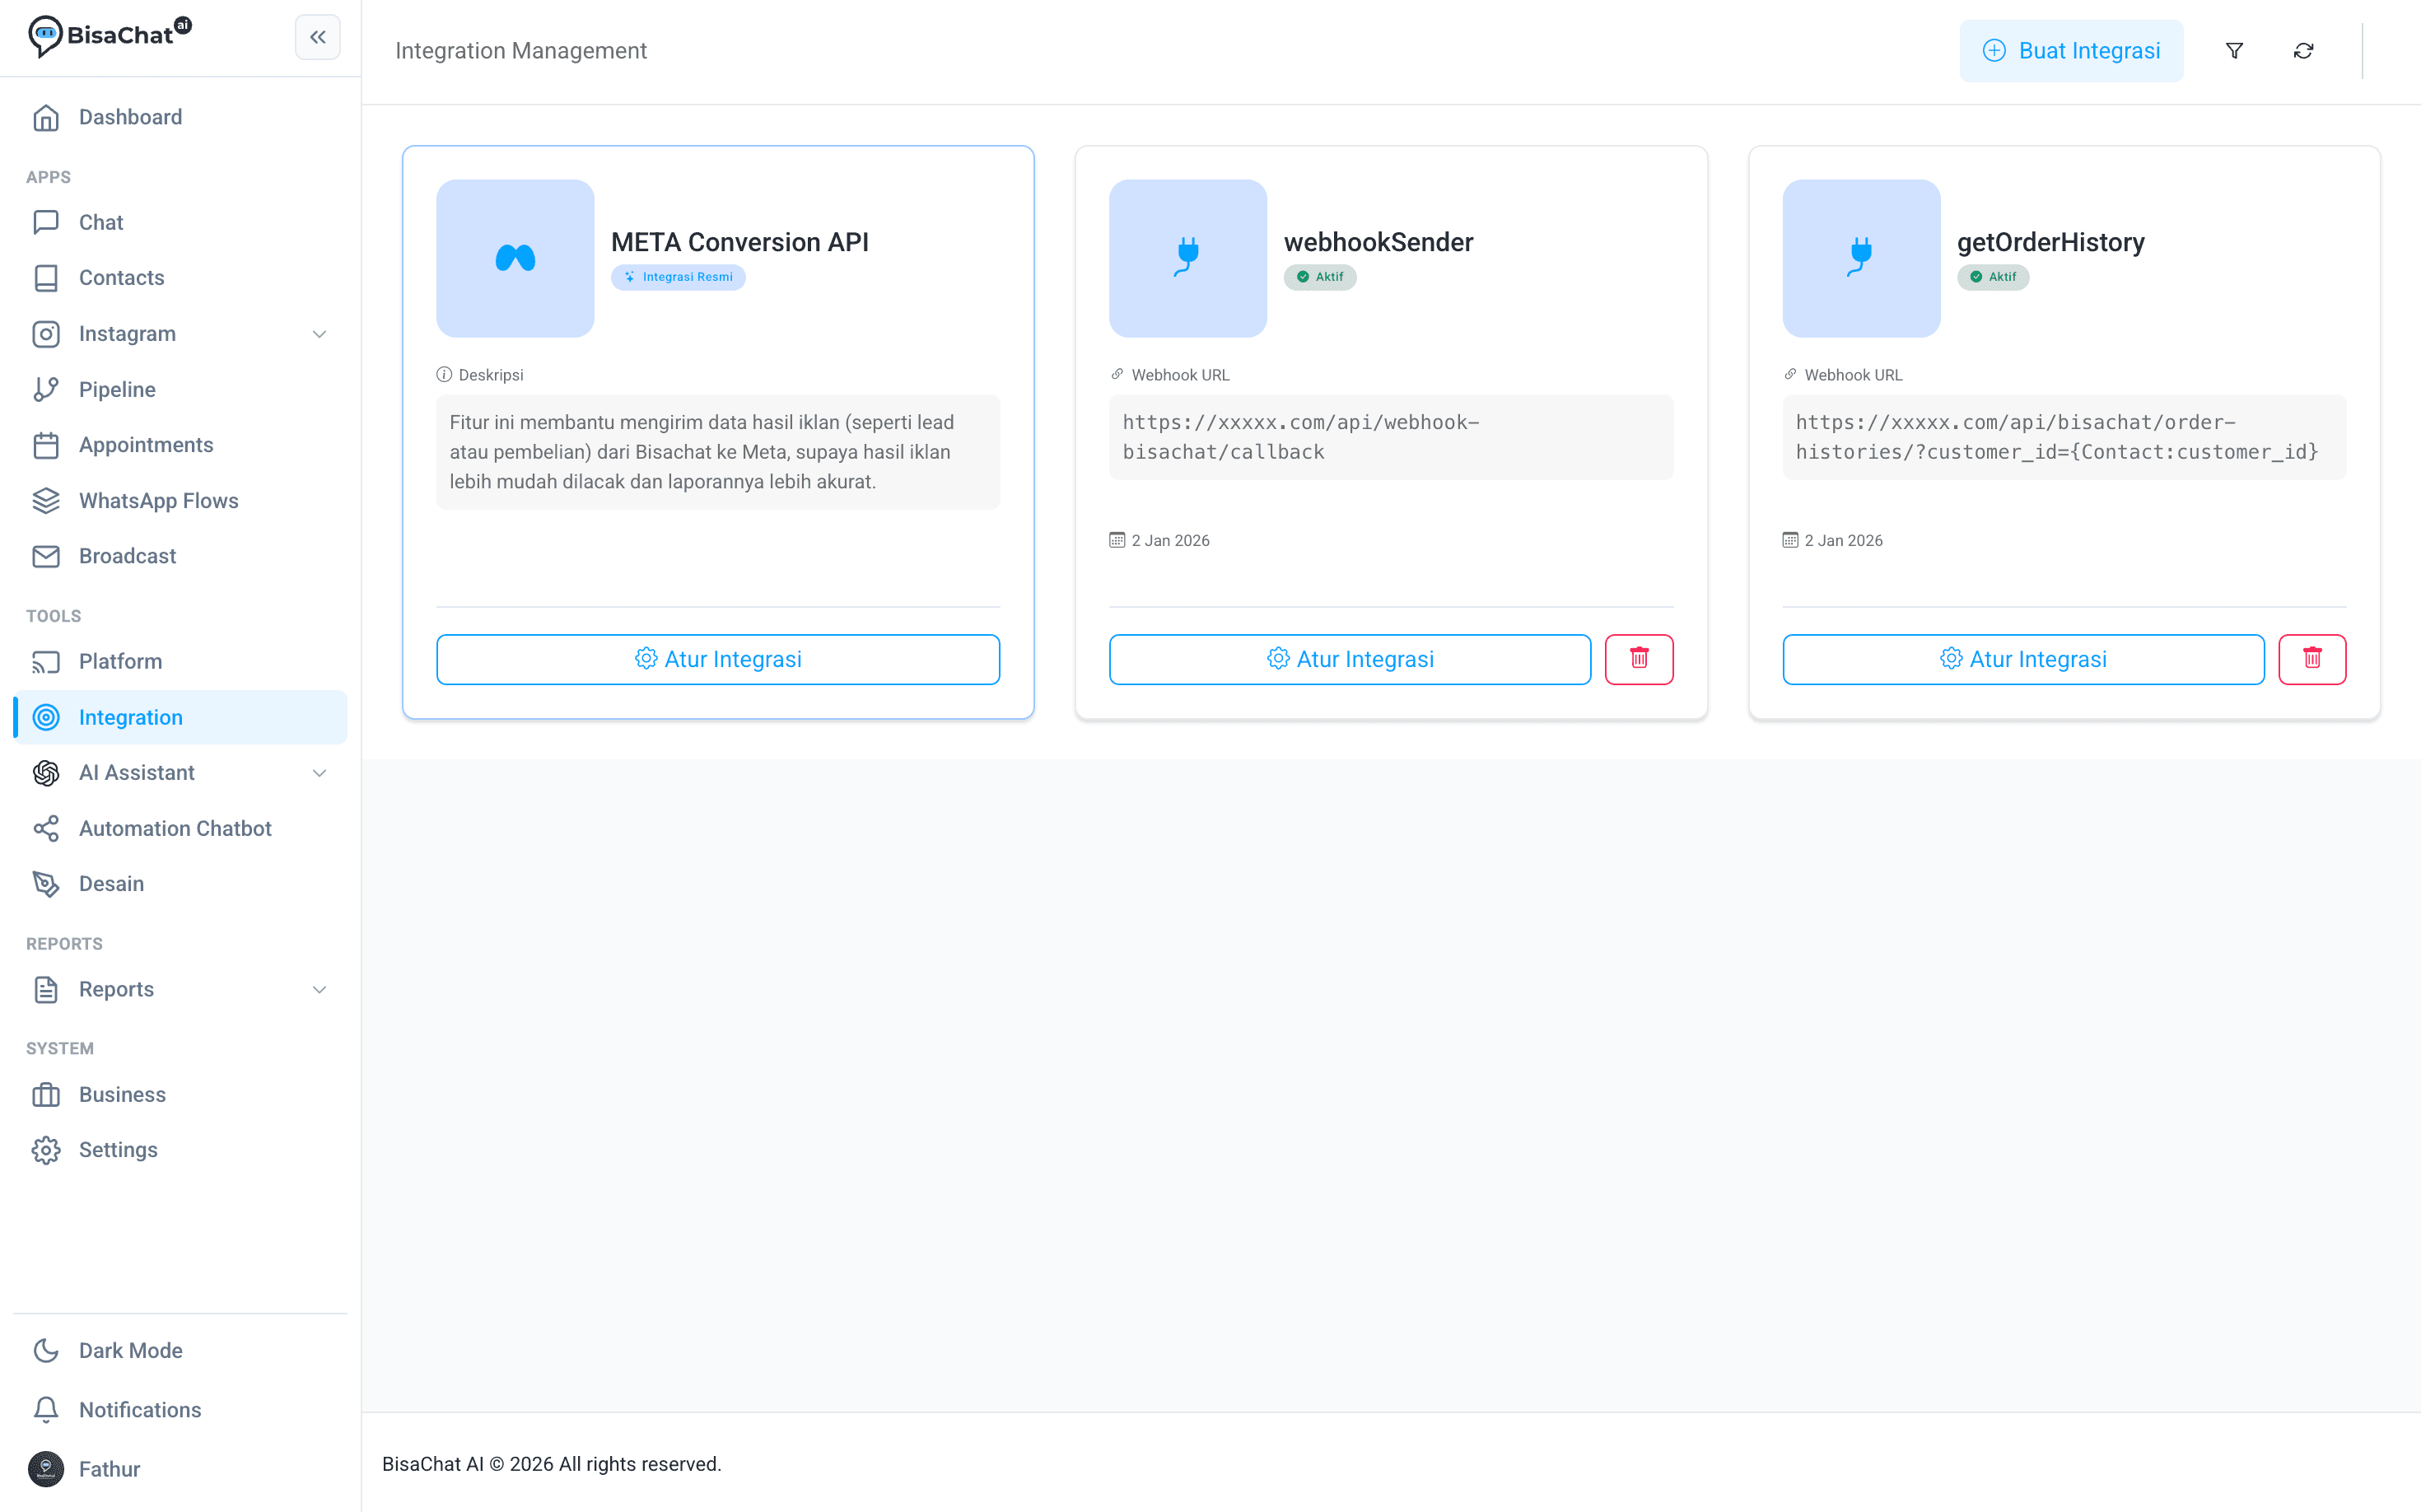Viewport: 2421px width, 1512px height.
Task: Click the META Conversion API logo thumbnail
Action: (x=515, y=258)
